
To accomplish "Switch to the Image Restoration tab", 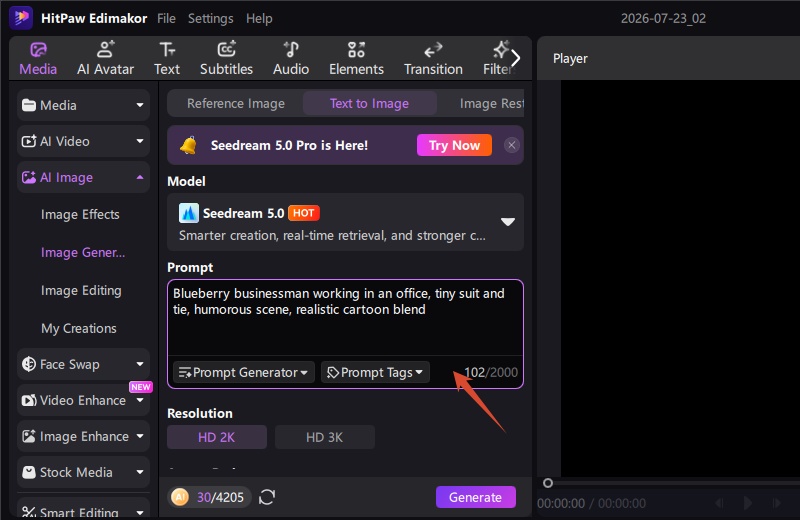I will point(491,104).
